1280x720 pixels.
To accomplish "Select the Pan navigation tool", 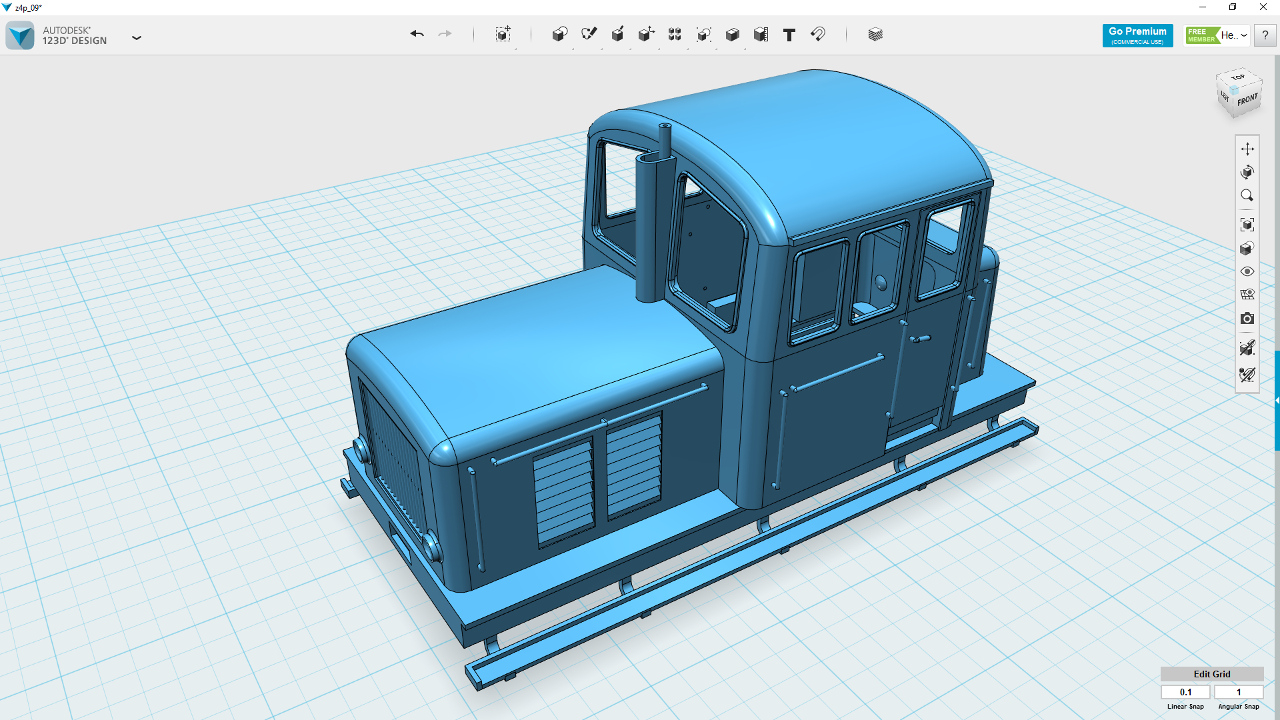I will point(1247,148).
